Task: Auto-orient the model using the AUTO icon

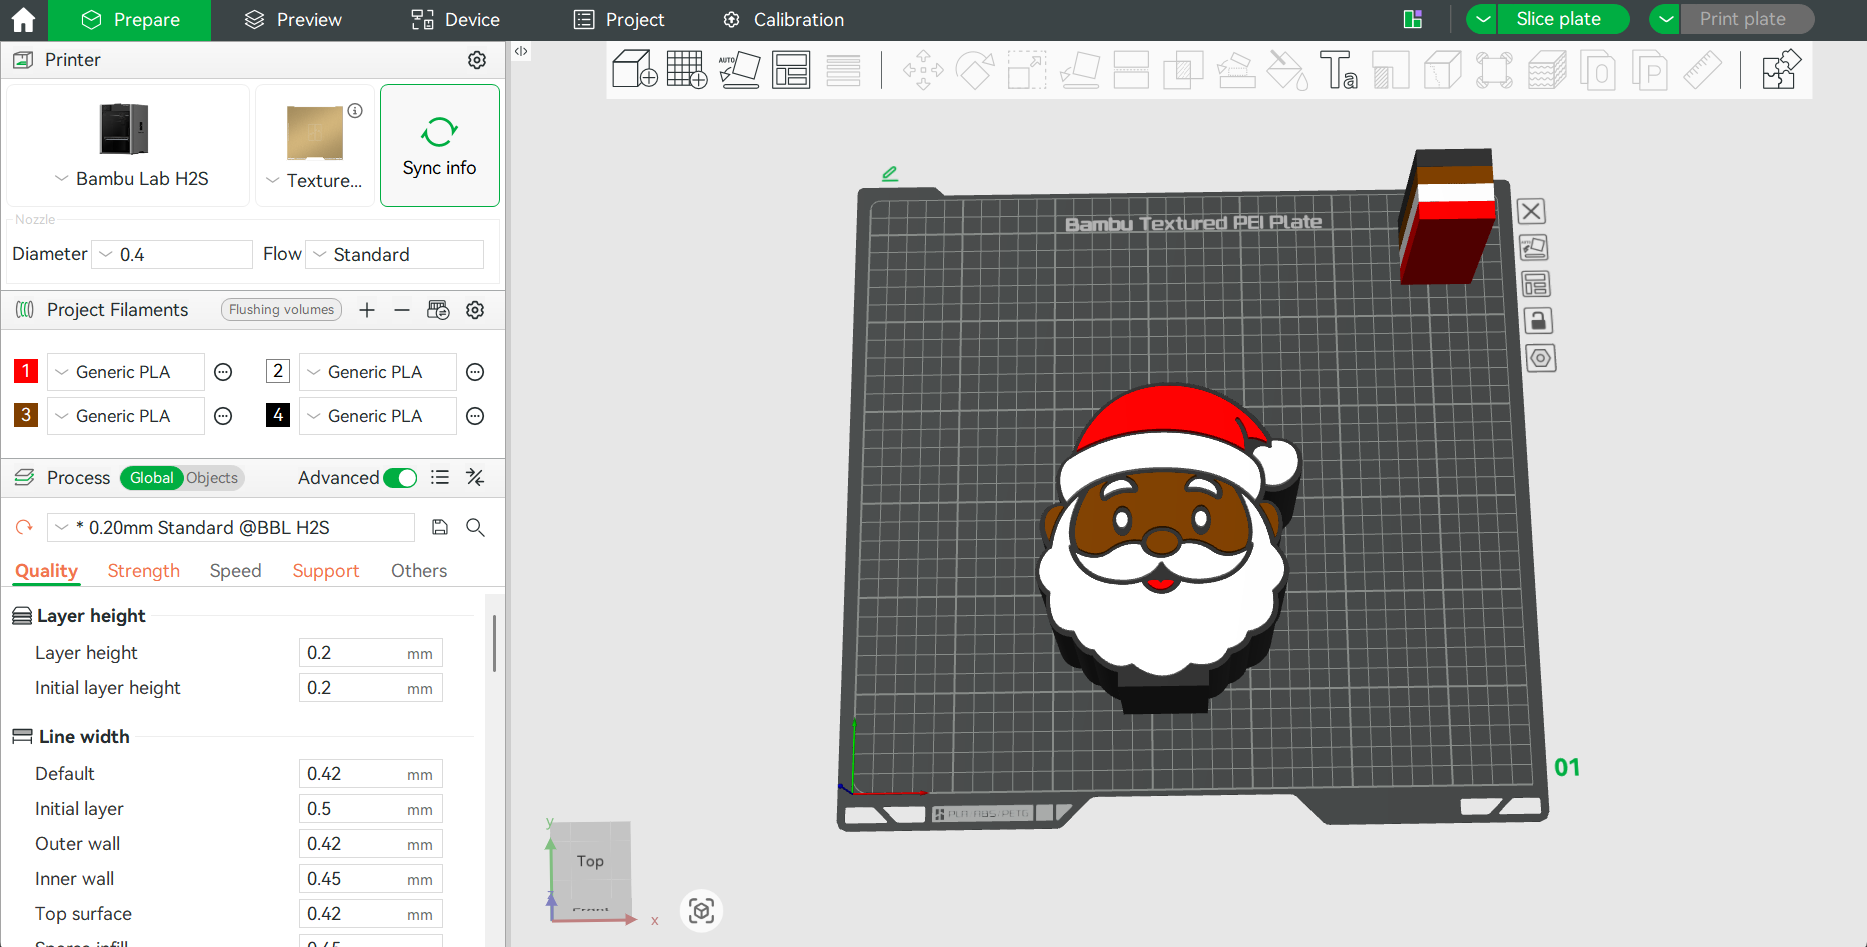Action: pyautogui.click(x=740, y=69)
